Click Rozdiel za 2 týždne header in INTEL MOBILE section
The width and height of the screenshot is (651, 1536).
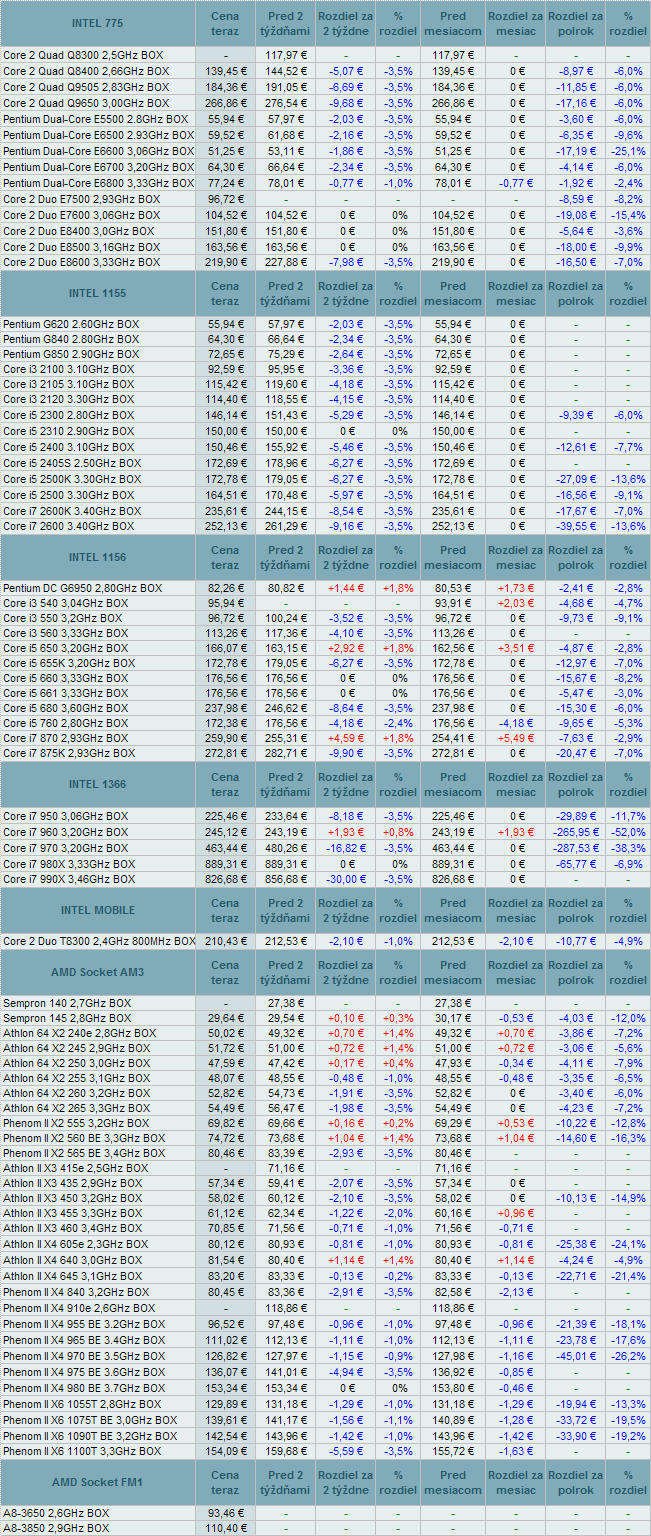347,910
